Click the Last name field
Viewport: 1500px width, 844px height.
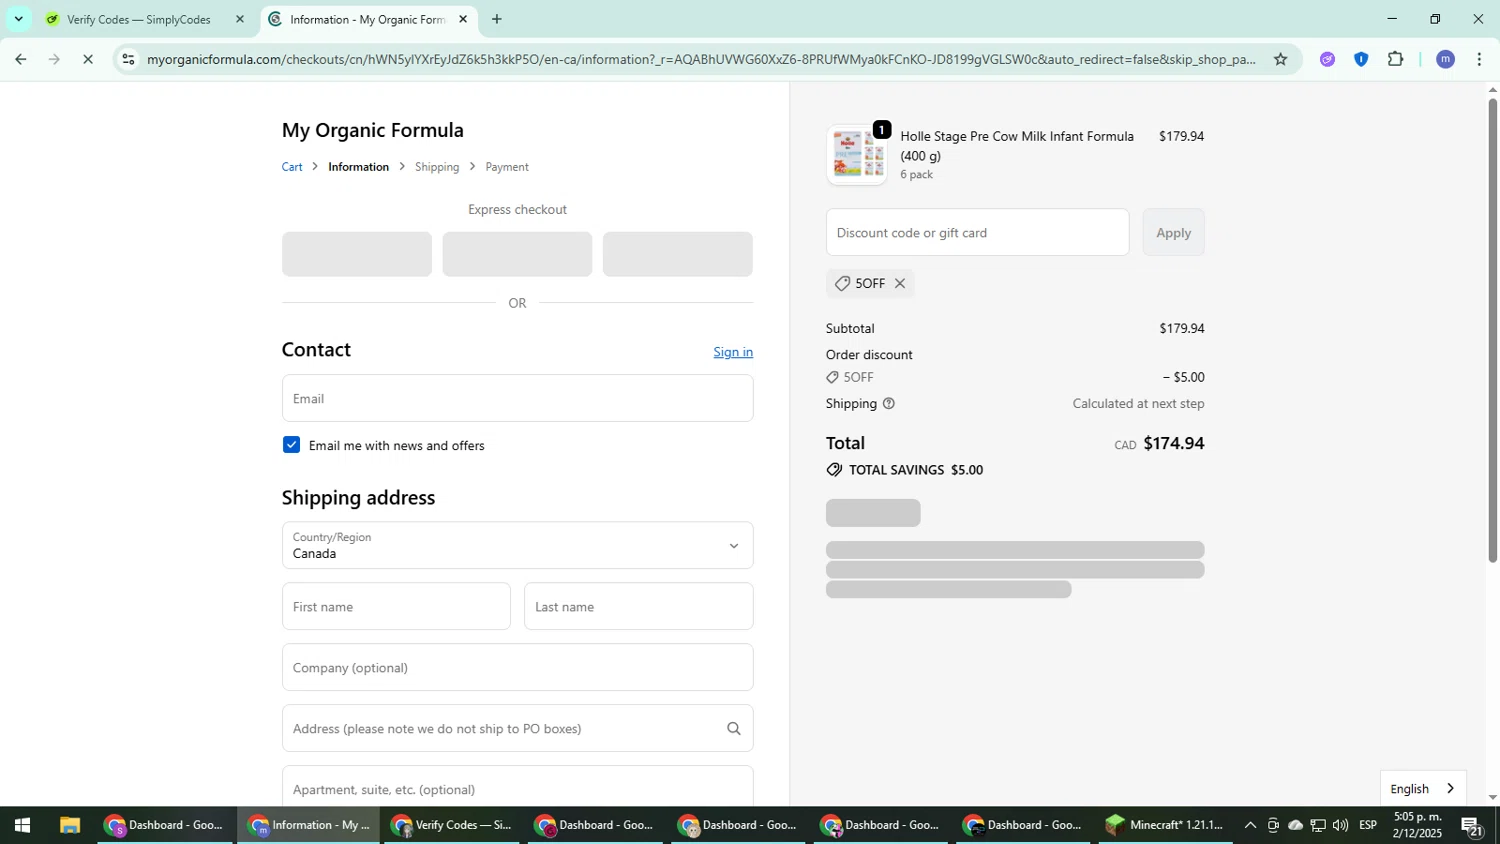(638, 607)
